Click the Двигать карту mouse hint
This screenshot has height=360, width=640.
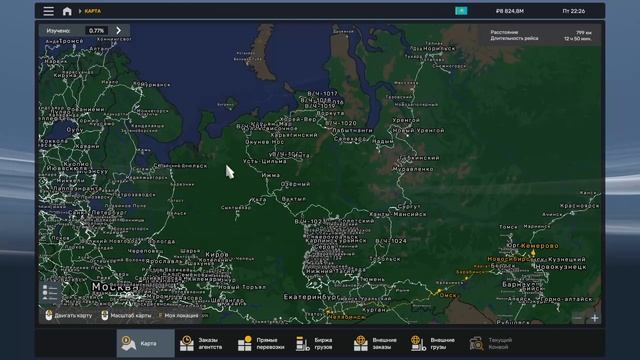click(x=69, y=316)
